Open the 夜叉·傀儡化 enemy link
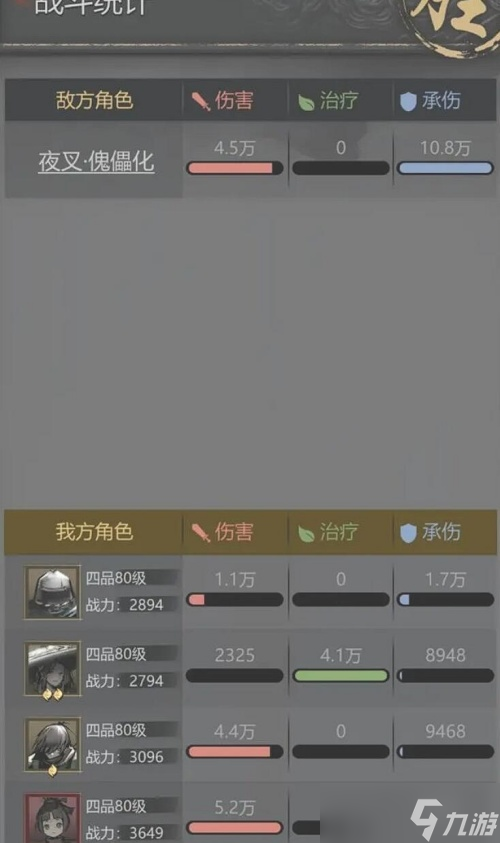 coord(96,161)
